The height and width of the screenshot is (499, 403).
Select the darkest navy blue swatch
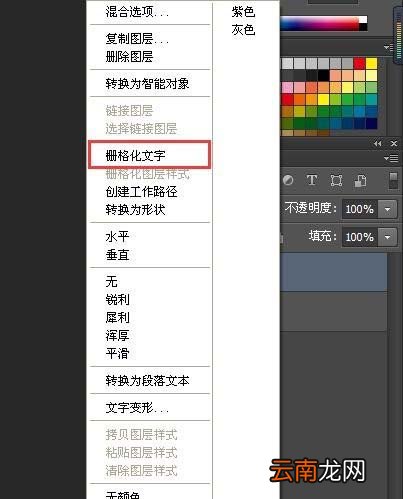point(371,123)
